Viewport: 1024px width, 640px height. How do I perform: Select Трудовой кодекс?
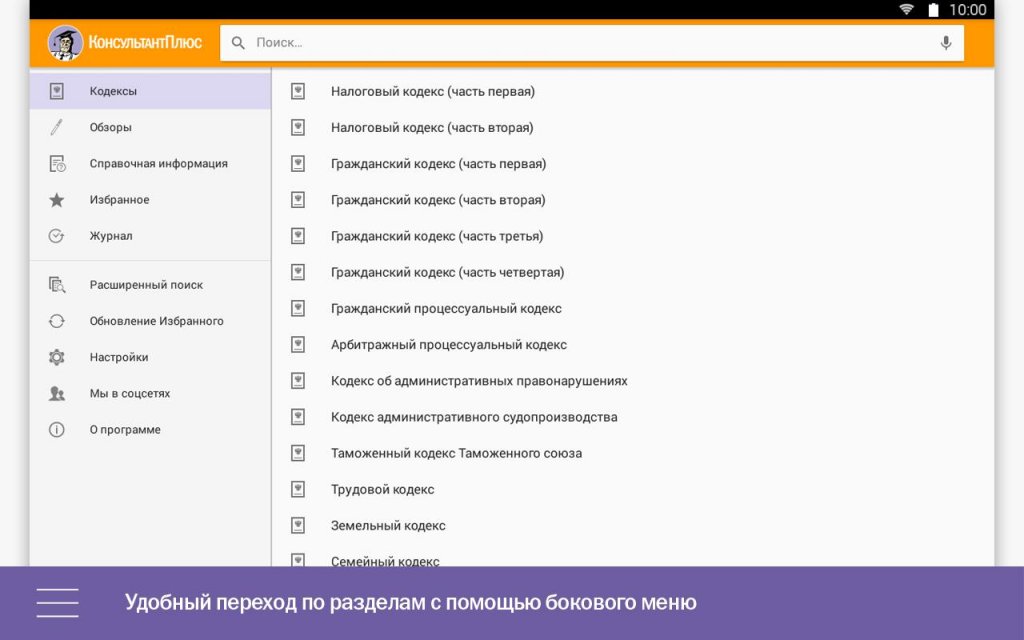(x=633, y=489)
